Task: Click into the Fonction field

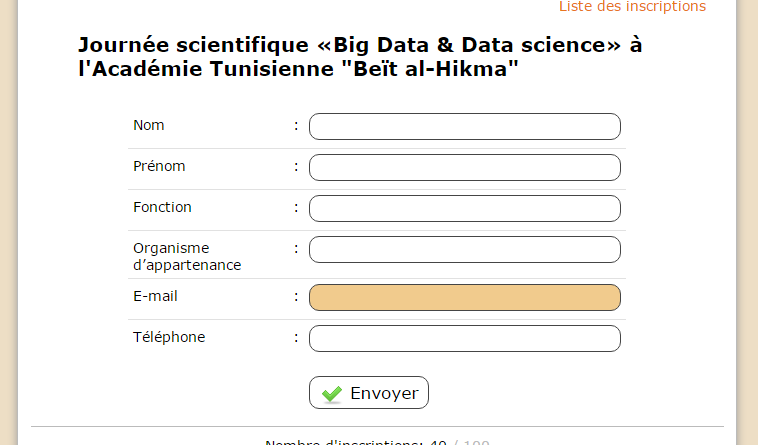Action: pyautogui.click(x=465, y=209)
